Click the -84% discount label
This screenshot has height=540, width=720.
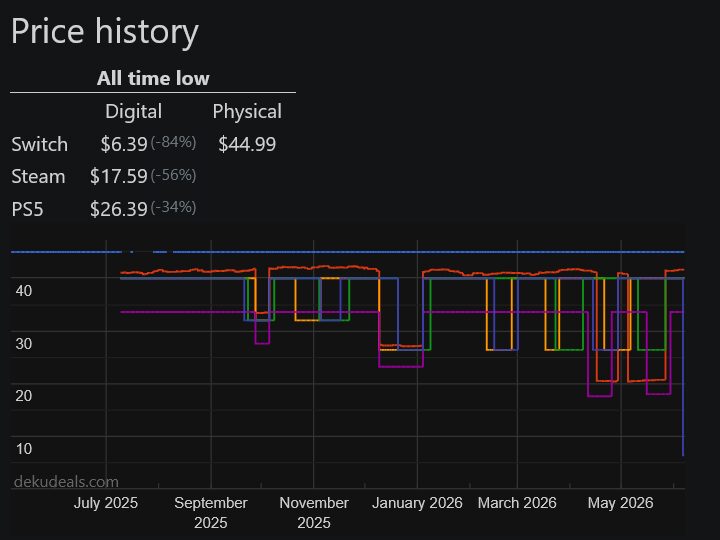[173, 143]
